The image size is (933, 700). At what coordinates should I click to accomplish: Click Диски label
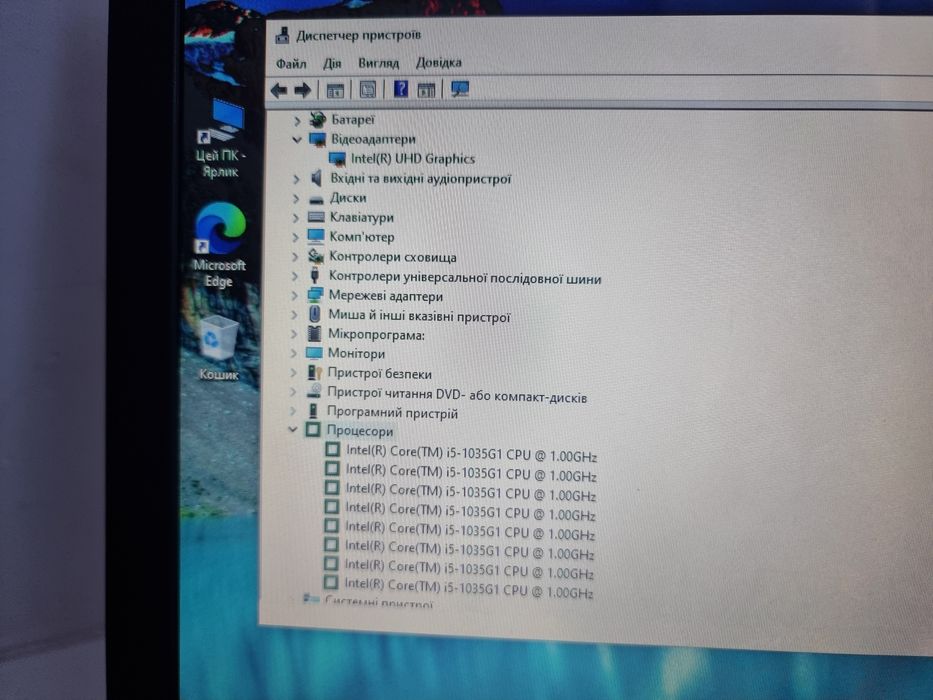348,198
